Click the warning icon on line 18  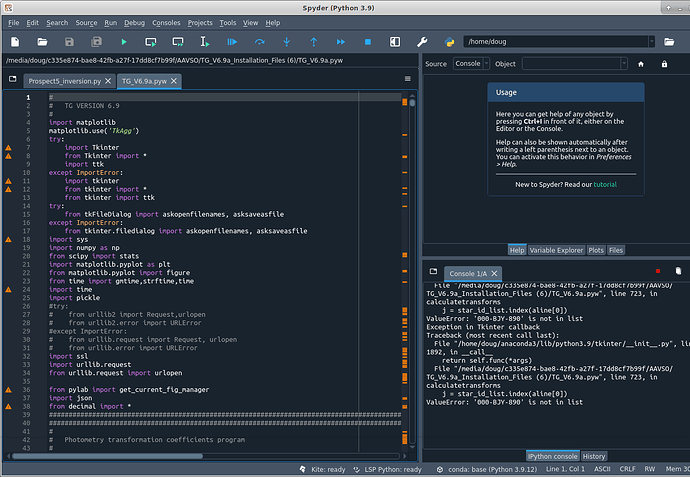(8, 239)
